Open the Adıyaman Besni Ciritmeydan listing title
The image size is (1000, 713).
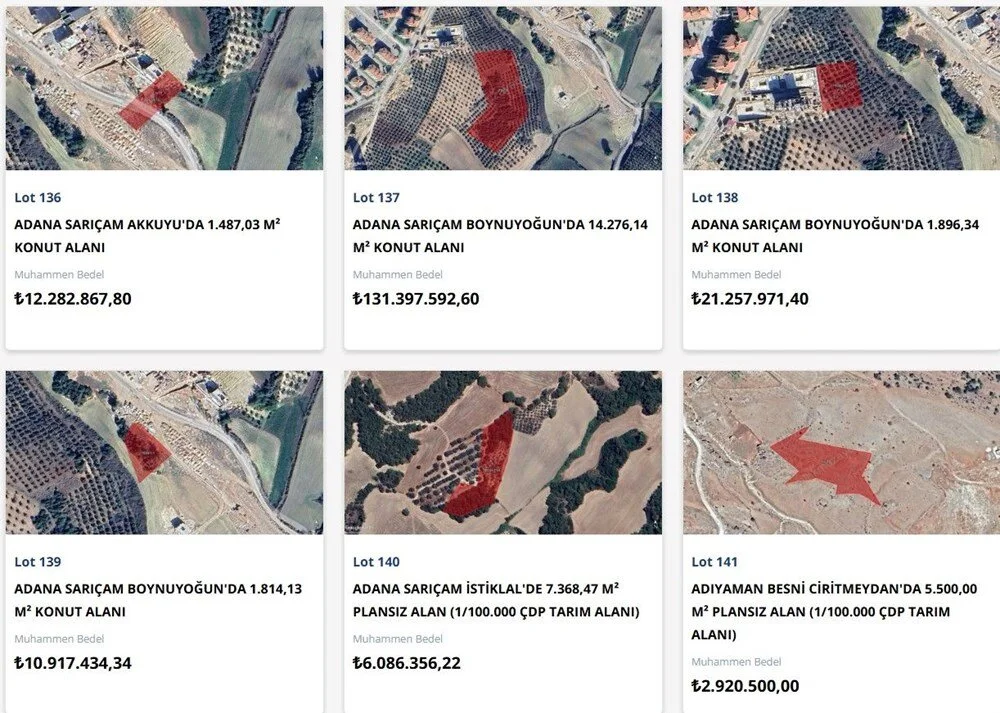pos(834,611)
